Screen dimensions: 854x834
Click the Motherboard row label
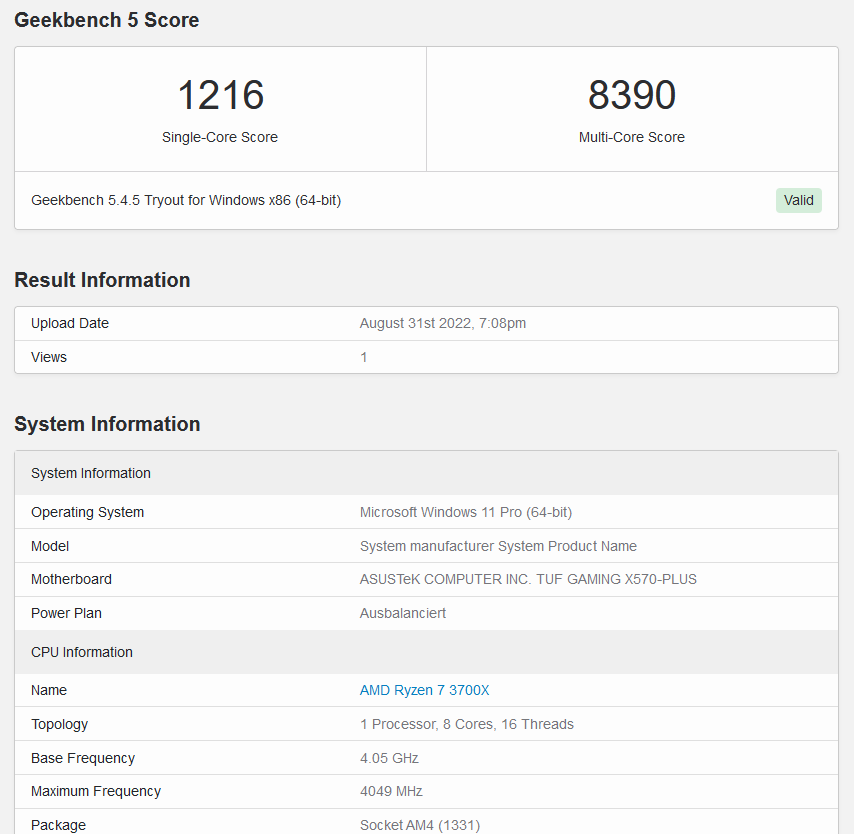(x=71, y=580)
